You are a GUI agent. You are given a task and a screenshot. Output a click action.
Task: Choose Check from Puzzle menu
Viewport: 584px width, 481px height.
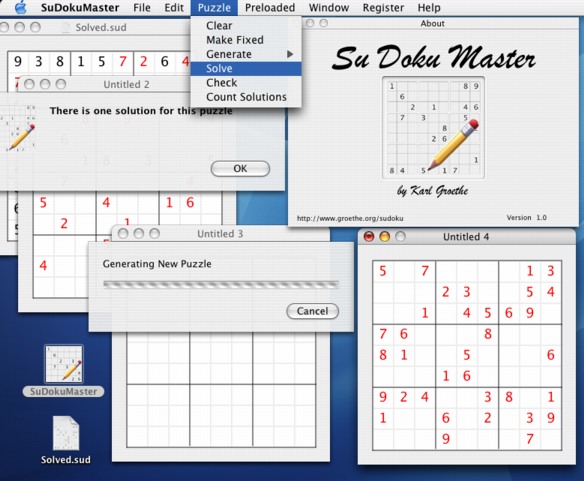246,83
